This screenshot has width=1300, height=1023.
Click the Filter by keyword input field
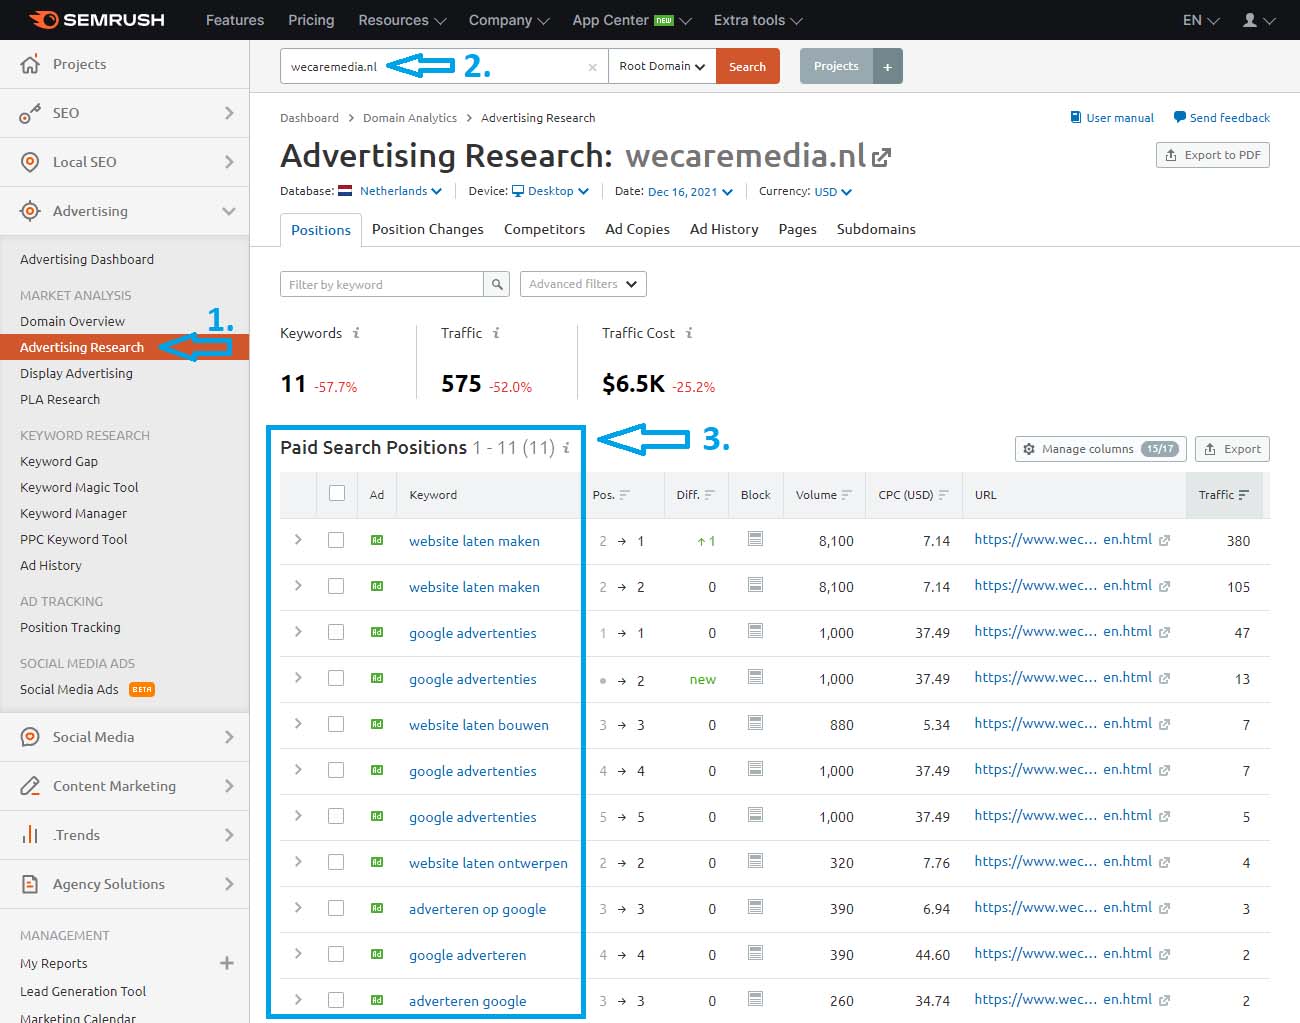click(x=382, y=284)
